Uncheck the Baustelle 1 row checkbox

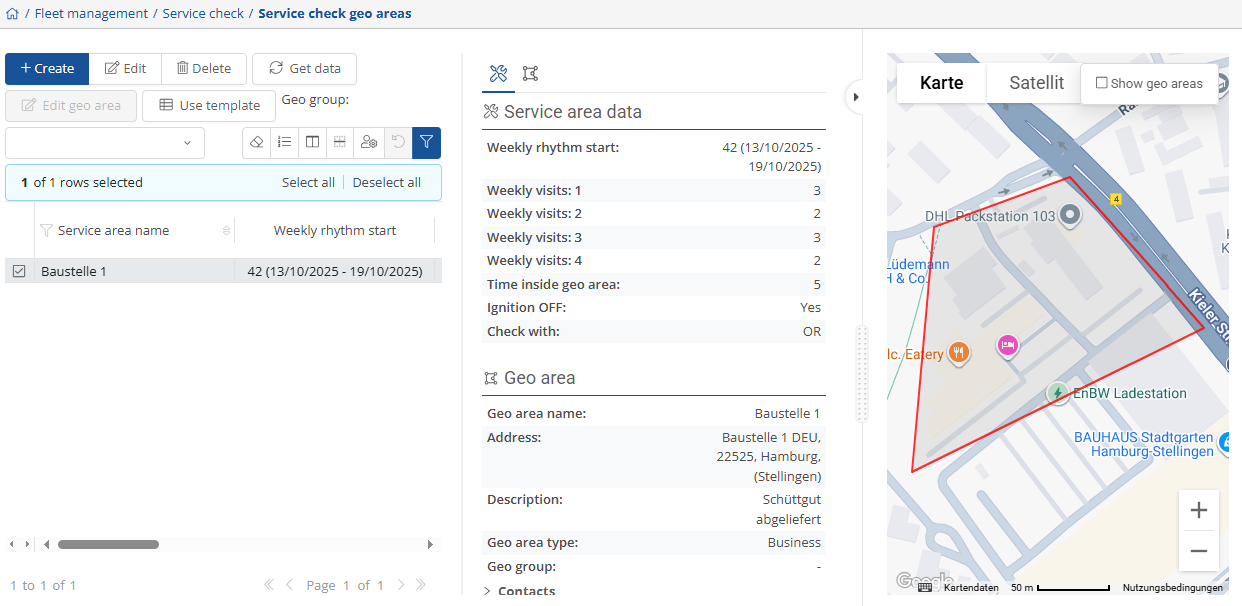click(19, 271)
